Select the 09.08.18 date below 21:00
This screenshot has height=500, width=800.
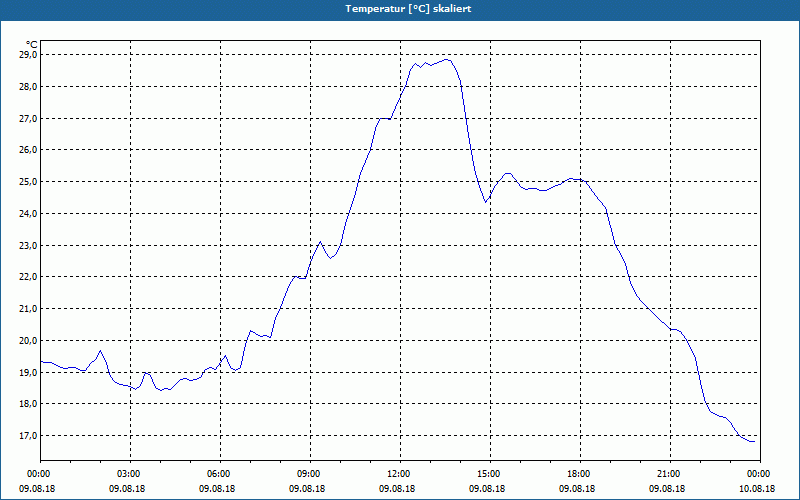pos(667,488)
